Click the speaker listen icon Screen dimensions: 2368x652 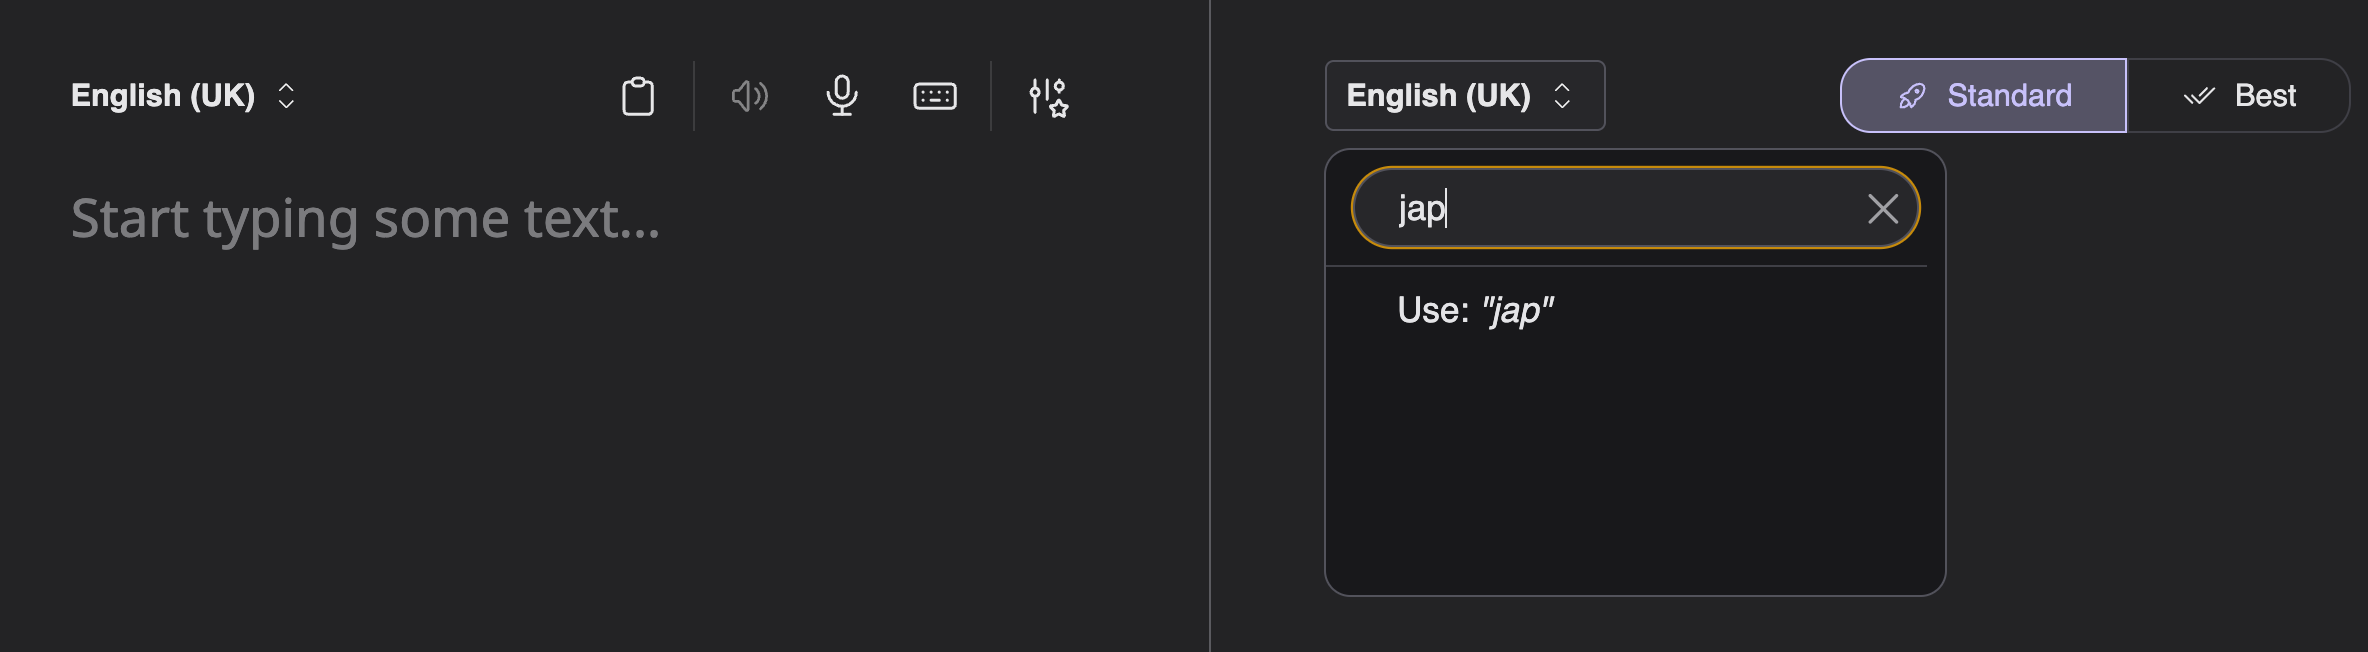pyautogui.click(x=749, y=96)
